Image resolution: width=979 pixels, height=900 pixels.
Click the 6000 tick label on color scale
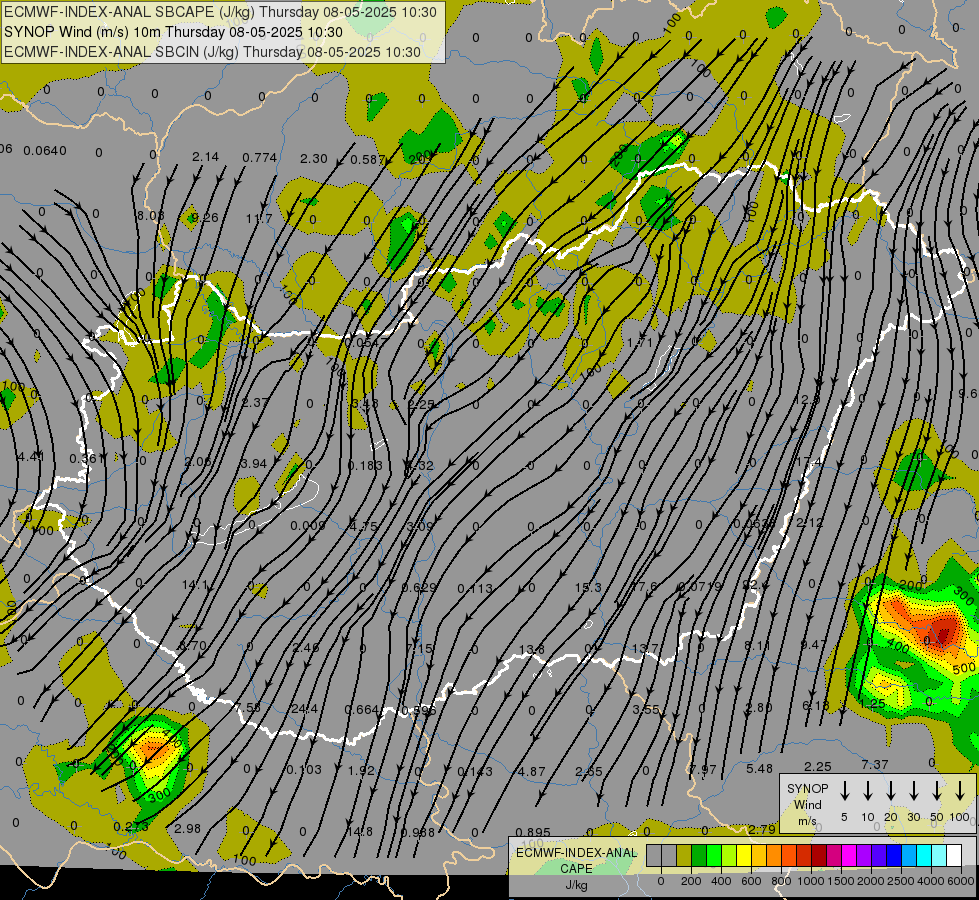pos(960,881)
